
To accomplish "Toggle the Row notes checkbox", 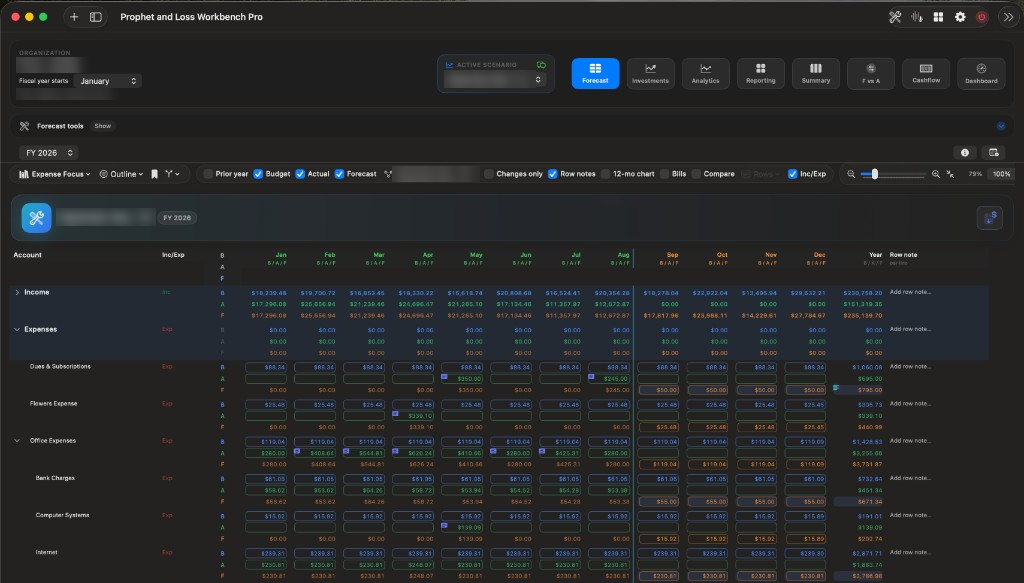I will click(x=552, y=174).
